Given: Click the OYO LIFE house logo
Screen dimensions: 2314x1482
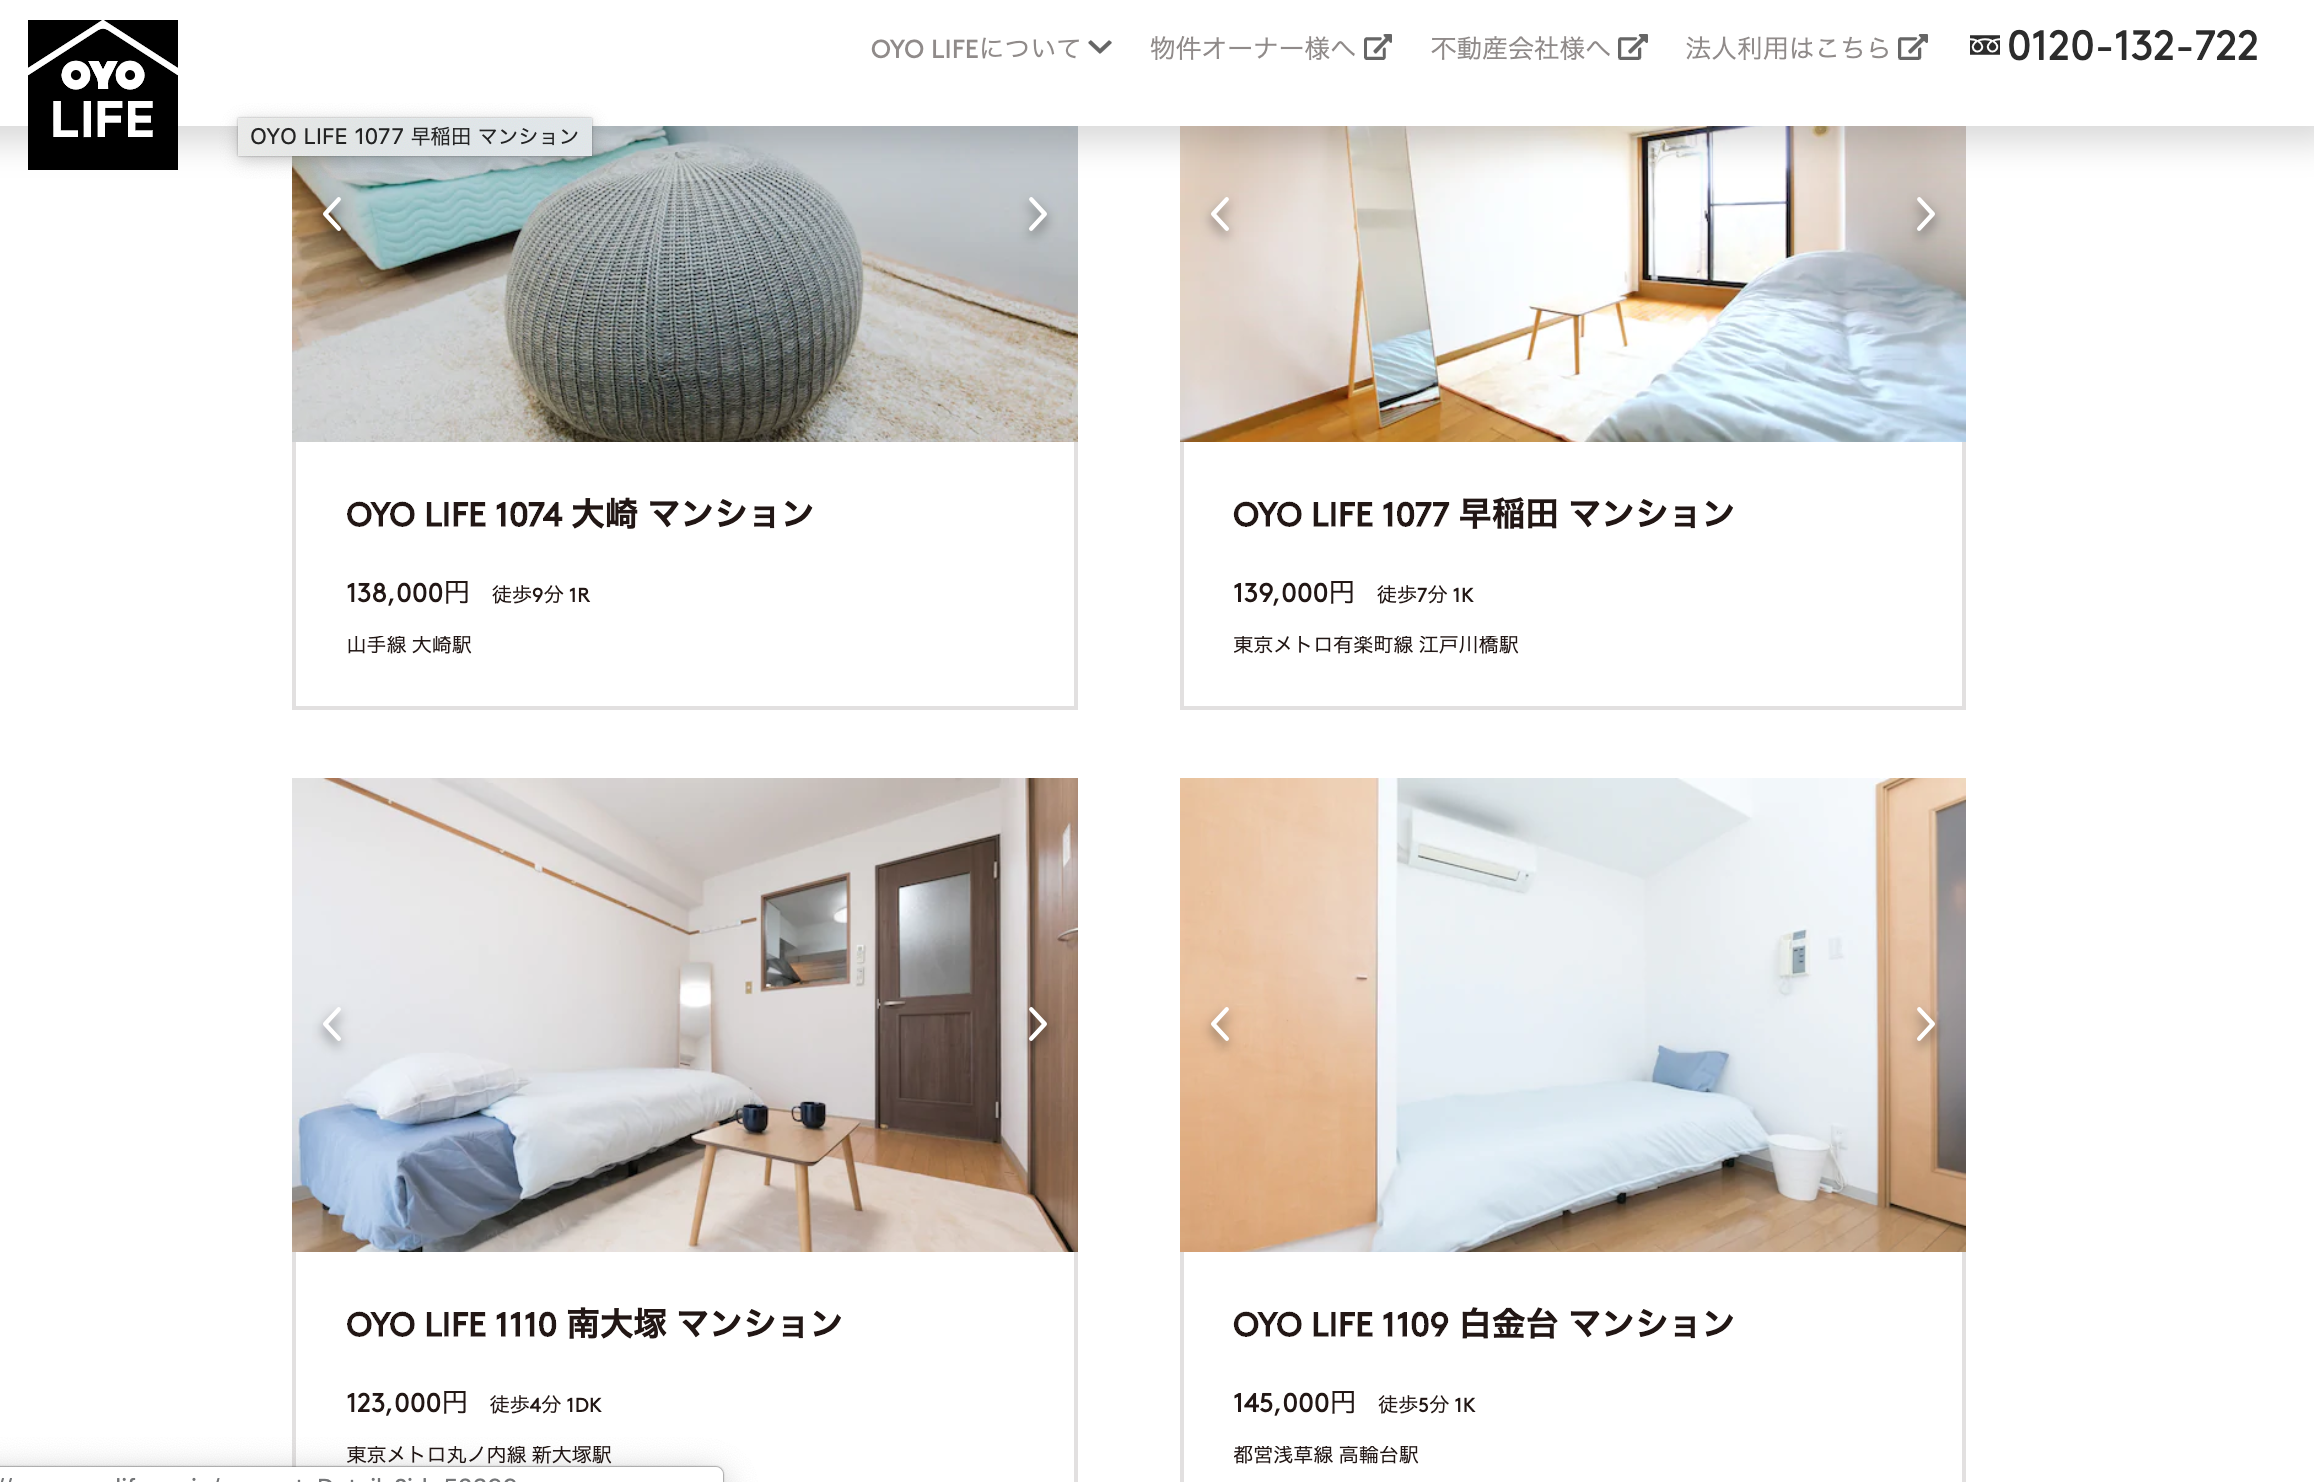Looking at the screenshot, I should pyautogui.click(x=103, y=95).
